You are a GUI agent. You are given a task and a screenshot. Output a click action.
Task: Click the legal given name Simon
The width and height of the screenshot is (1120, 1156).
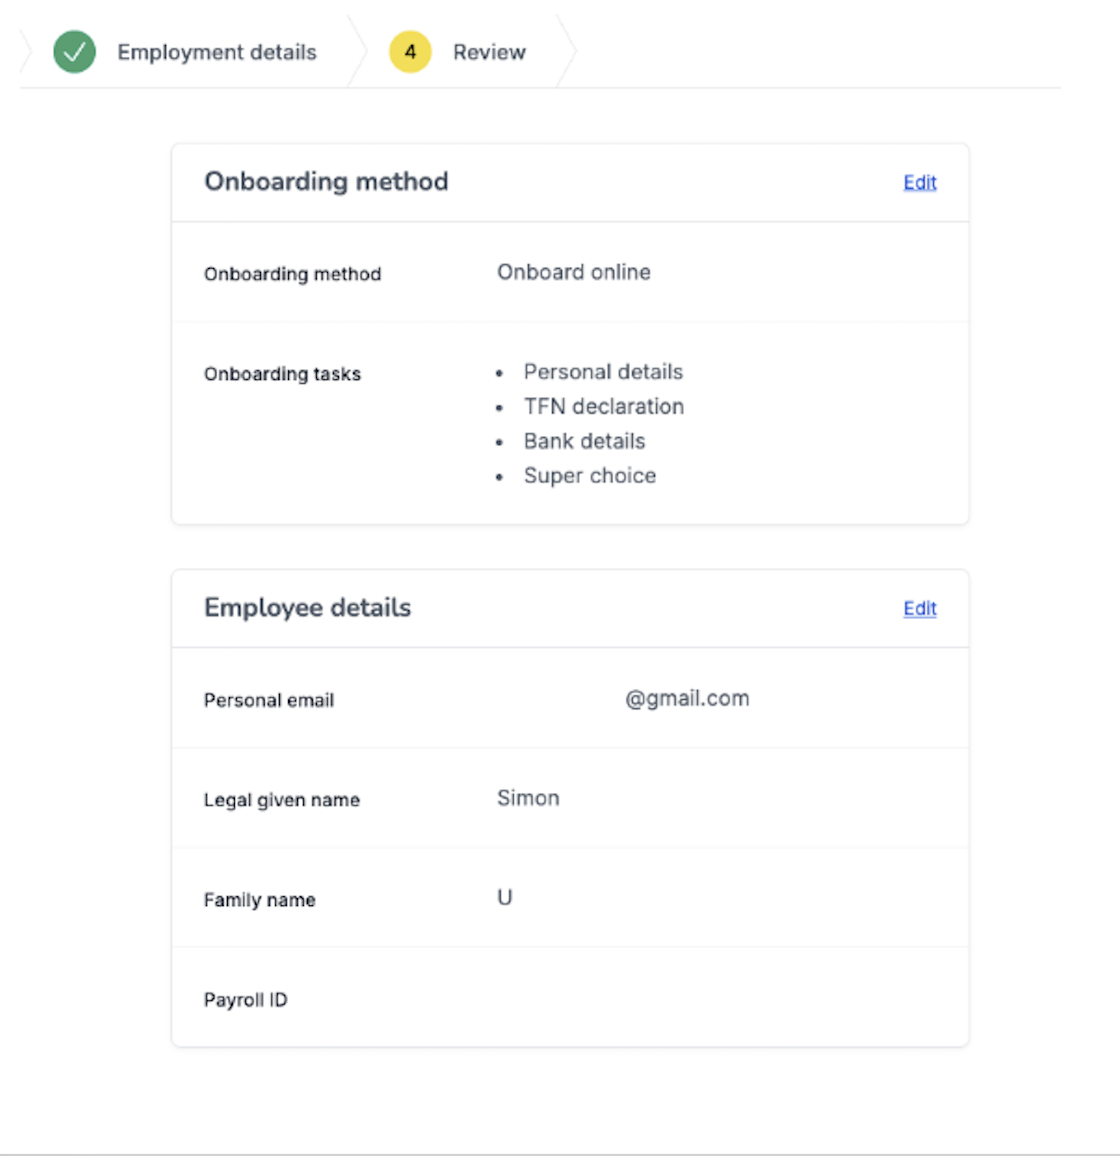click(x=528, y=798)
